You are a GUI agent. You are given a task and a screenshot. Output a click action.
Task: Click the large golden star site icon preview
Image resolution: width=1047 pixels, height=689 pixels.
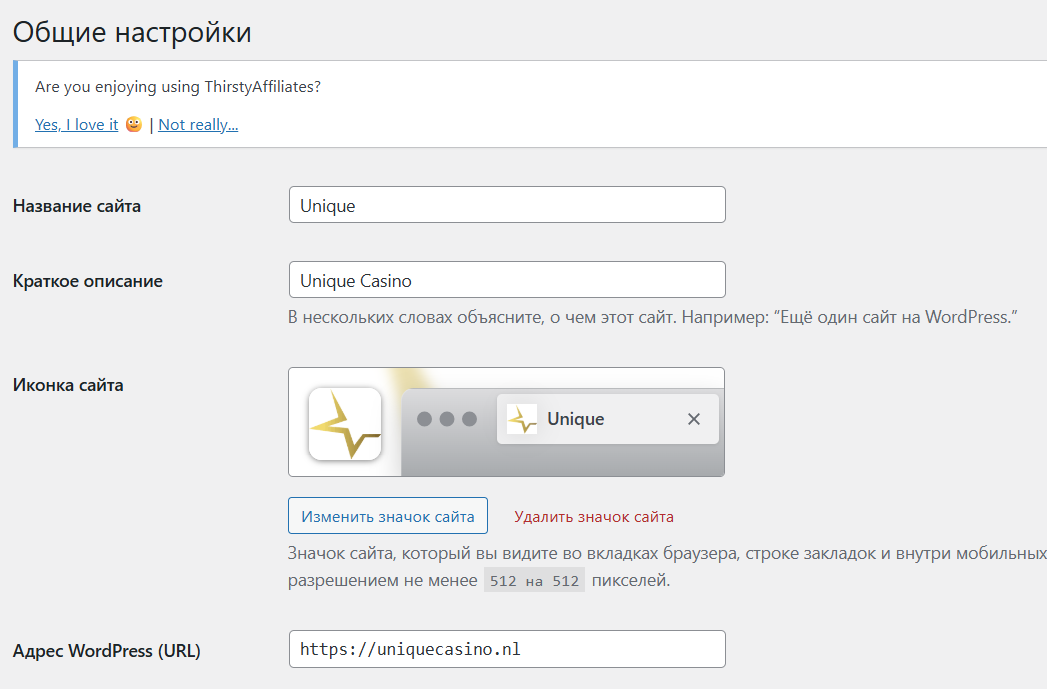pos(345,424)
